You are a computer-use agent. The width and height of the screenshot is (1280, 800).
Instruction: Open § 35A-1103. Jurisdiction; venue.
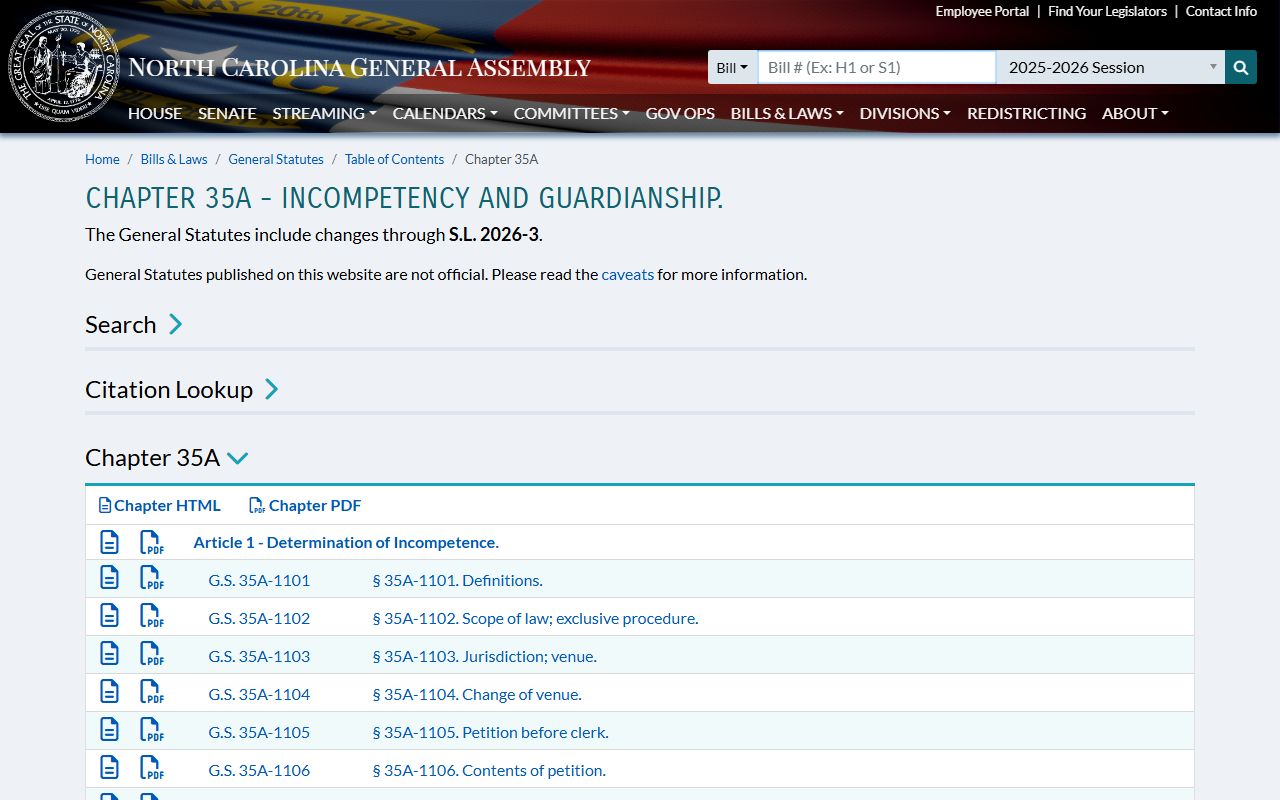click(x=484, y=656)
